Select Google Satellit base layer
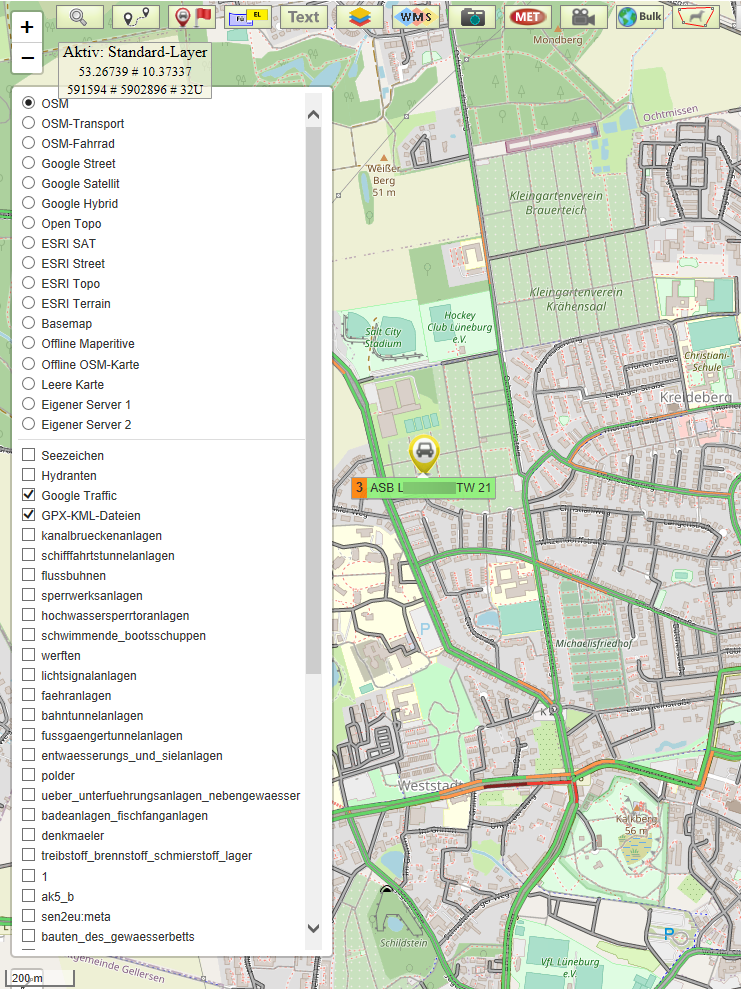This screenshot has height=989, width=741. (x=29, y=183)
